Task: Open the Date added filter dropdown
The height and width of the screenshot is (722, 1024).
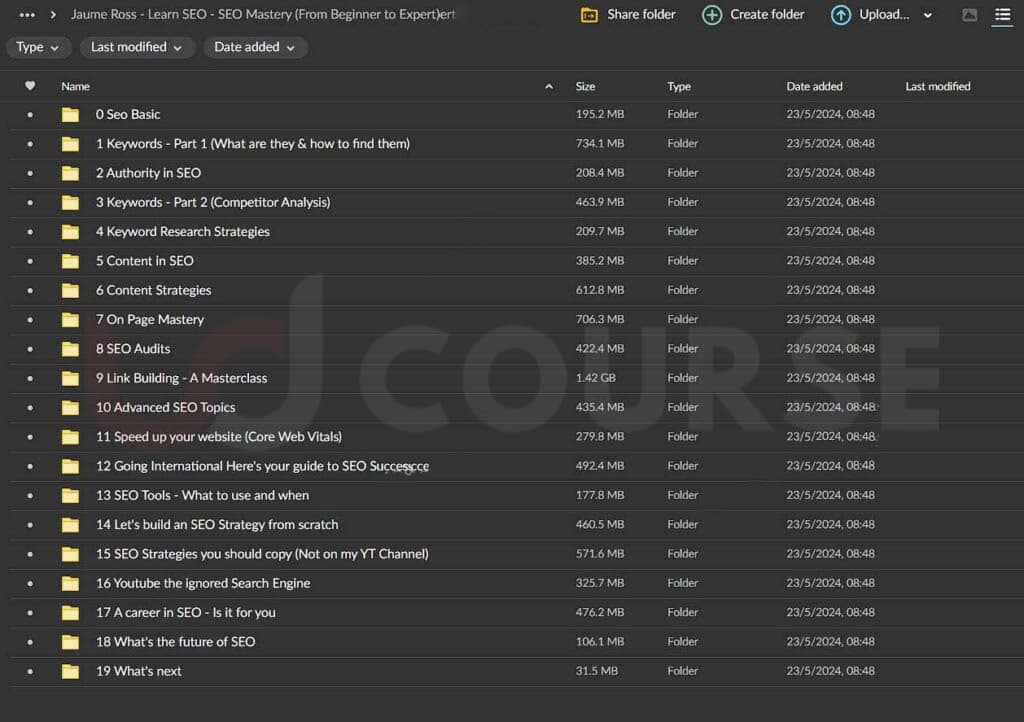Action: coord(255,47)
